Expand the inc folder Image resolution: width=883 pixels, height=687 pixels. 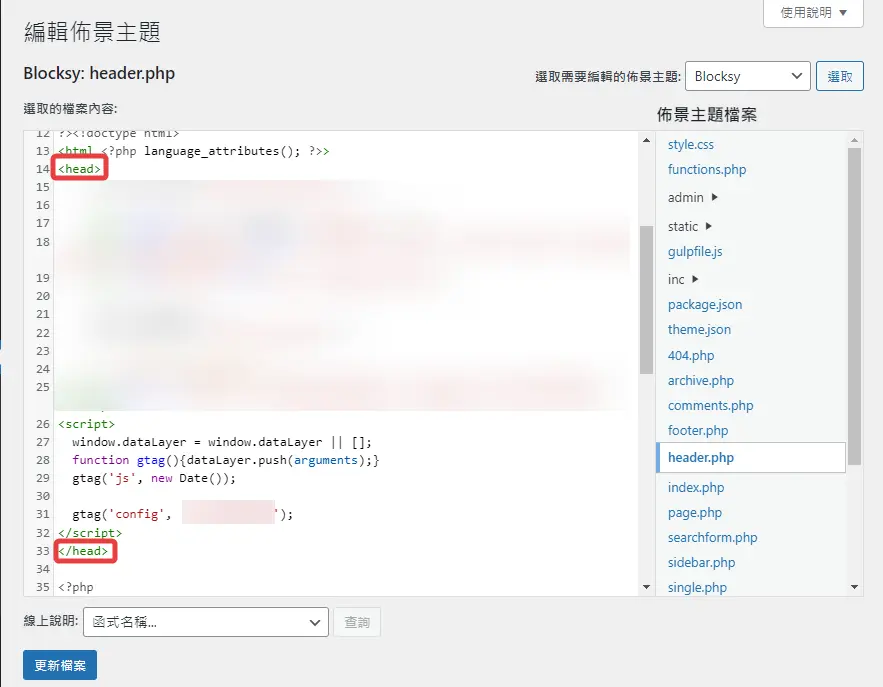(683, 279)
